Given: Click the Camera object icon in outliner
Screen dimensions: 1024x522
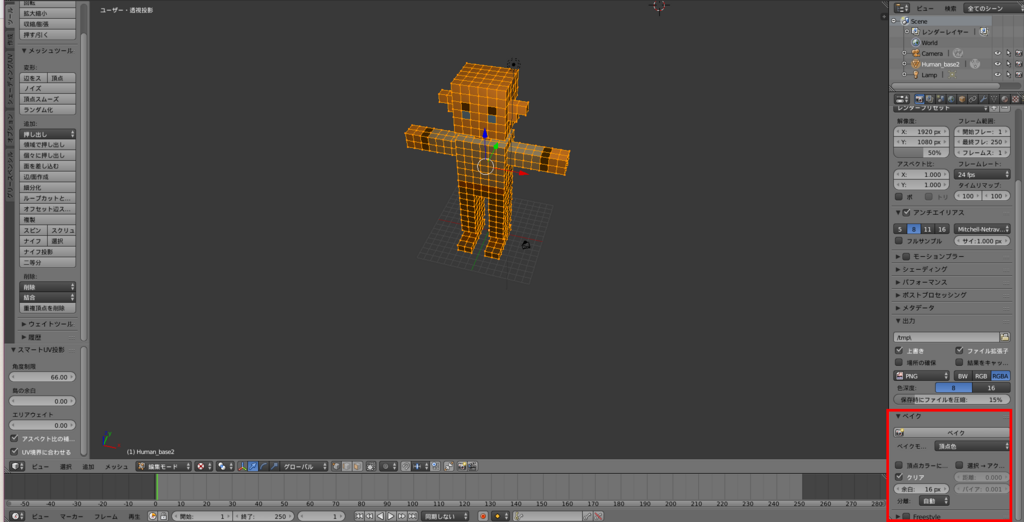Looking at the screenshot, I should coord(916,53).
